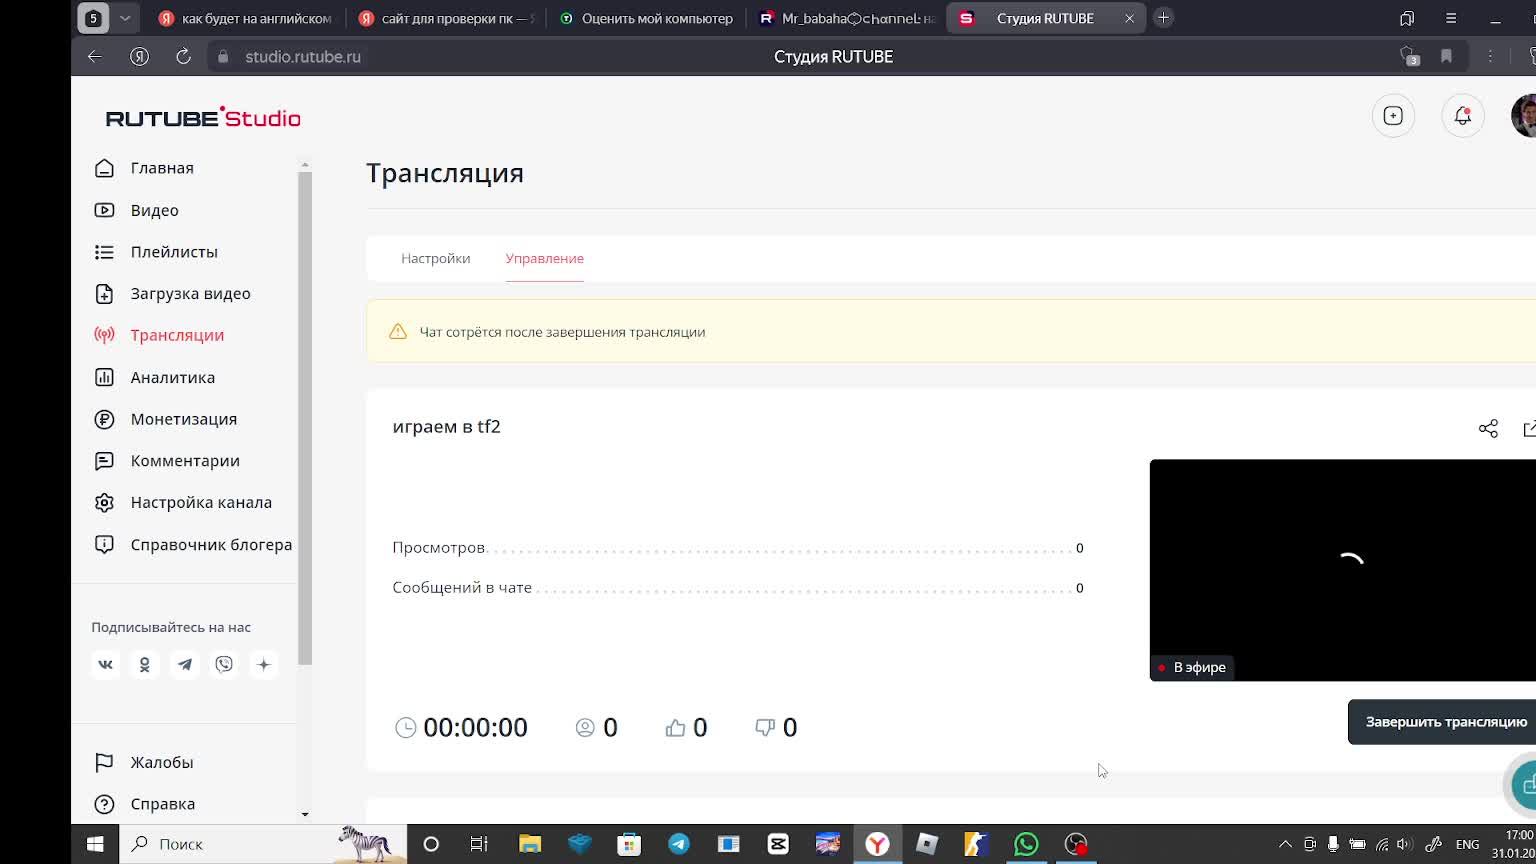1536x864 pixels.
Task: Show hidden system tray icons
Action: pyautogui.click(x=1286, y=844)
